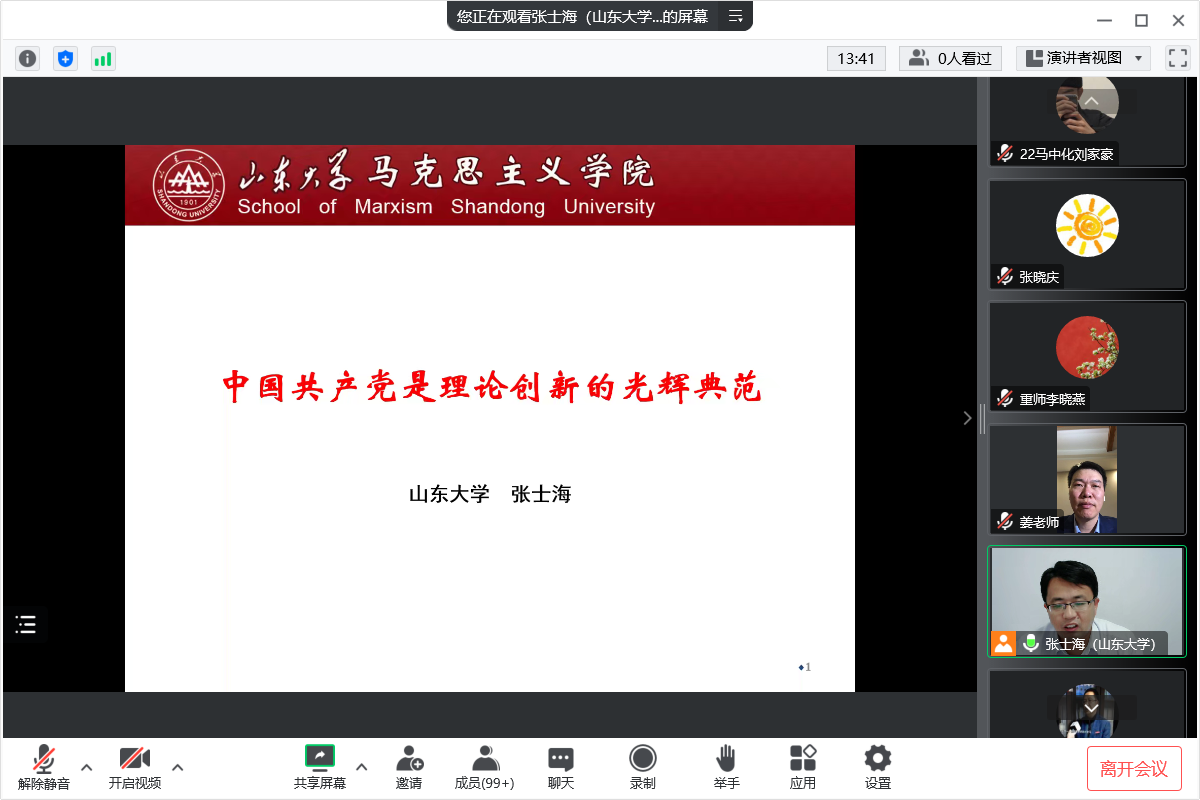
Task: Unmute the microphone
Action: pos(44,767)
